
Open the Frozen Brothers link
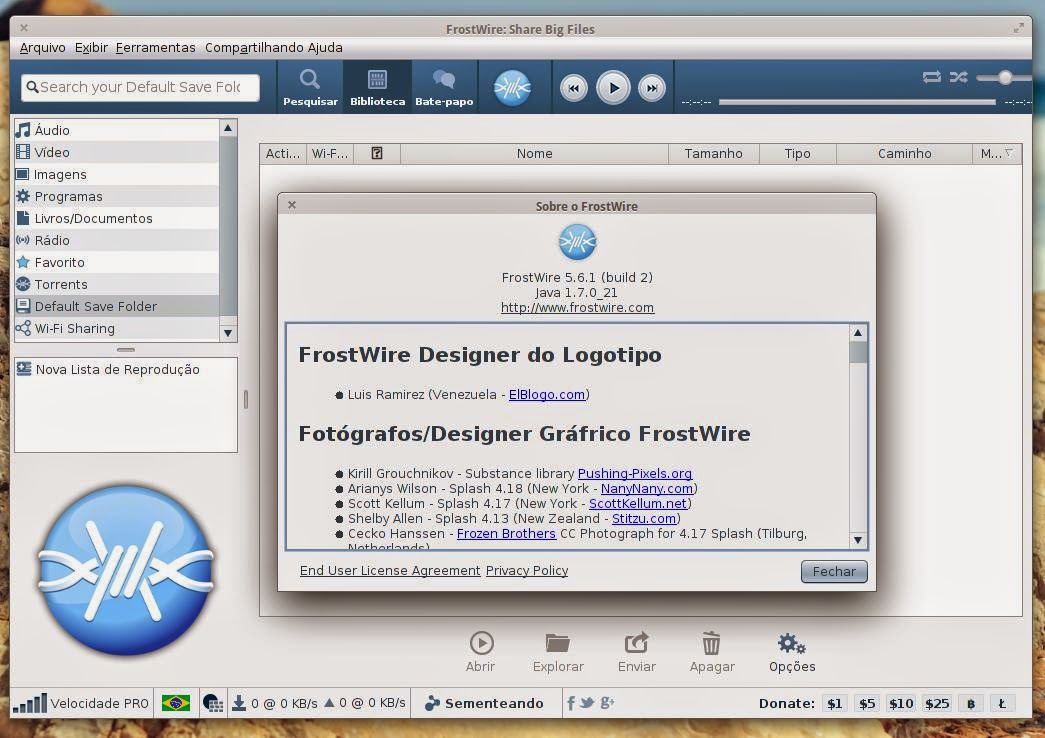(x=506, y=533)
